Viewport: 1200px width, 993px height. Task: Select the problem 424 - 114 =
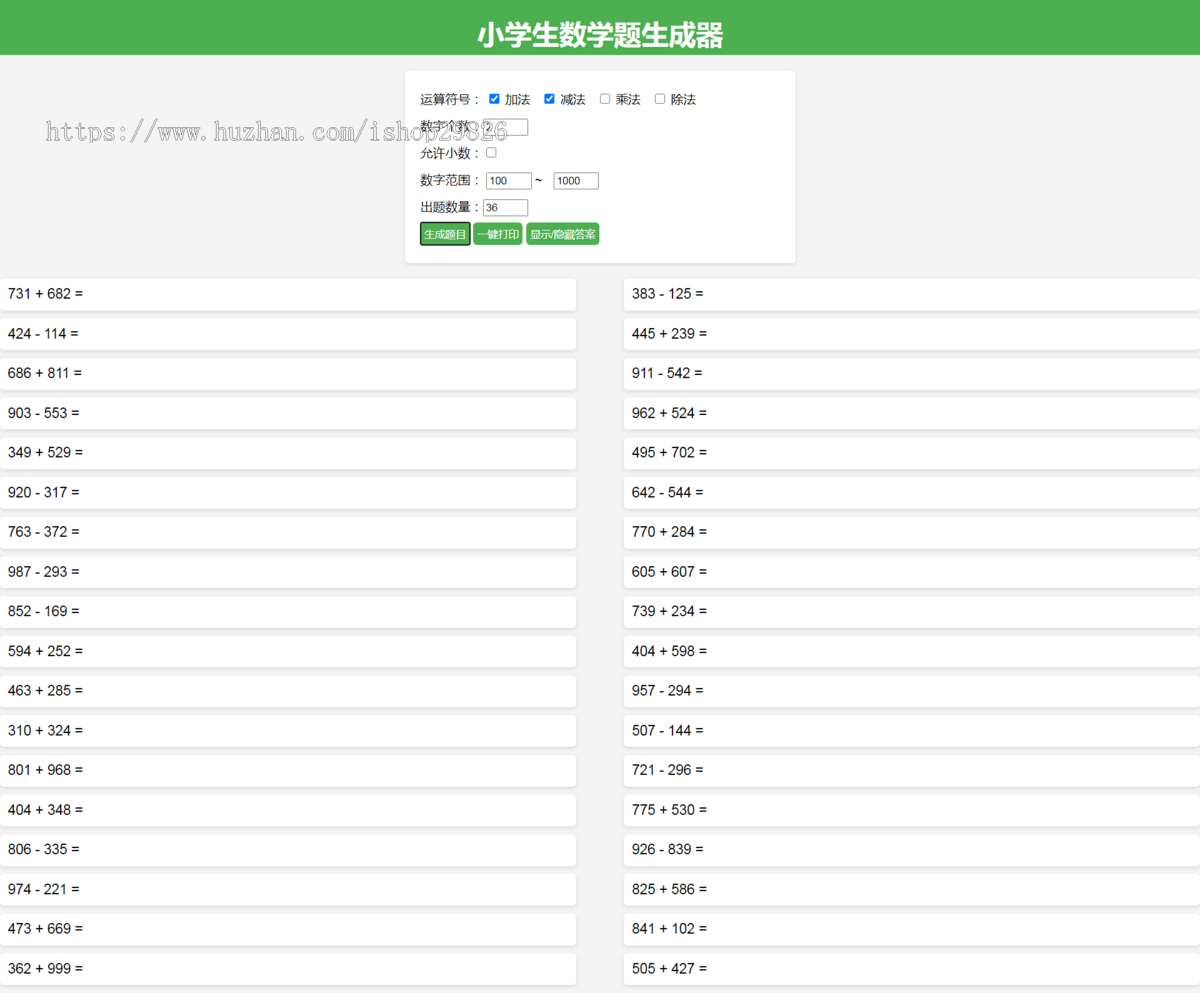[x=288, y=334]
